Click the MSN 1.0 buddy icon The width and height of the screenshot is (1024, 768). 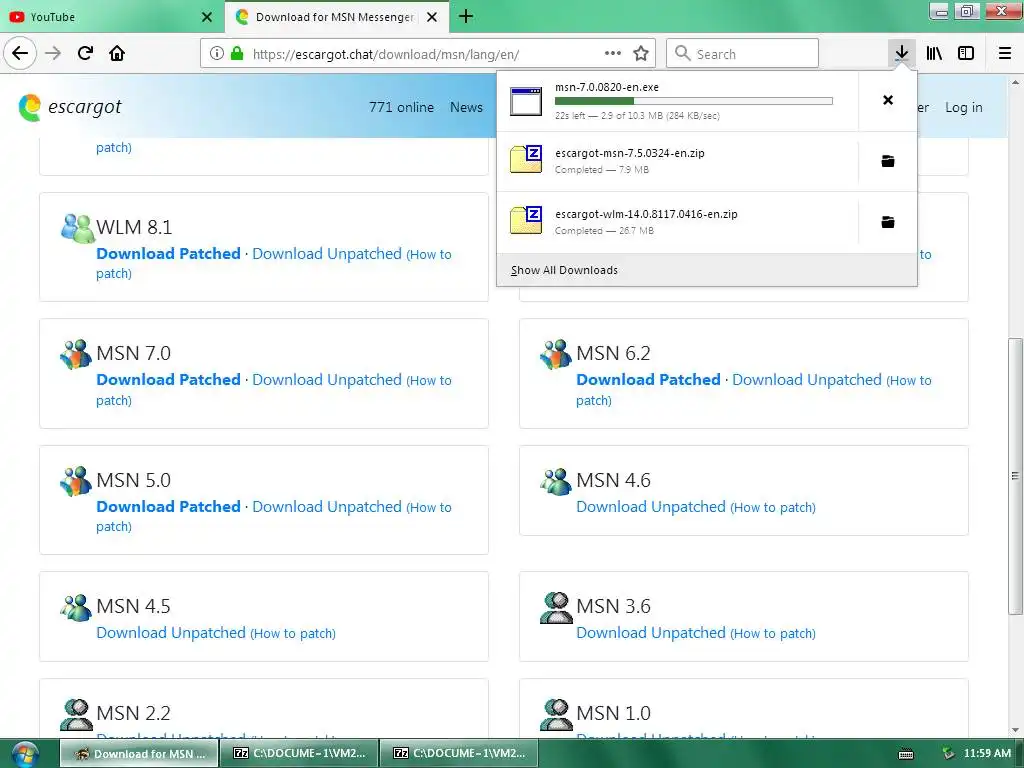(556, 714)
